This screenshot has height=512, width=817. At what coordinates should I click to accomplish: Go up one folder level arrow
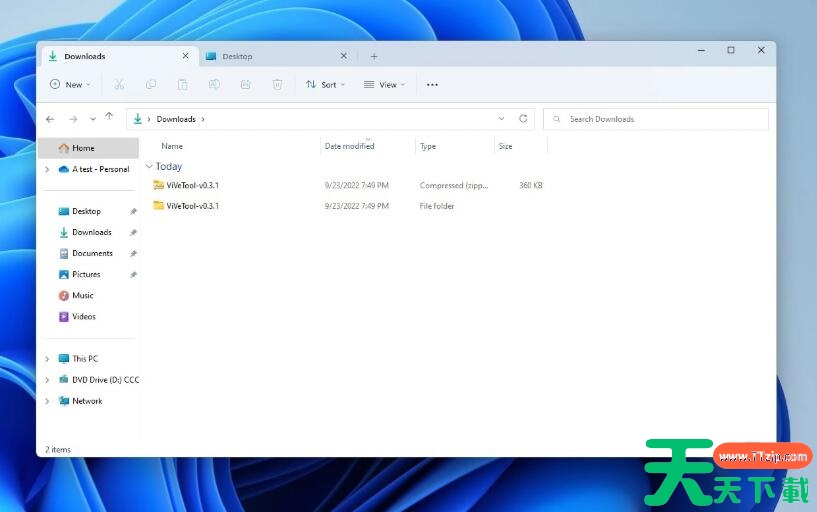click(109, 117)
